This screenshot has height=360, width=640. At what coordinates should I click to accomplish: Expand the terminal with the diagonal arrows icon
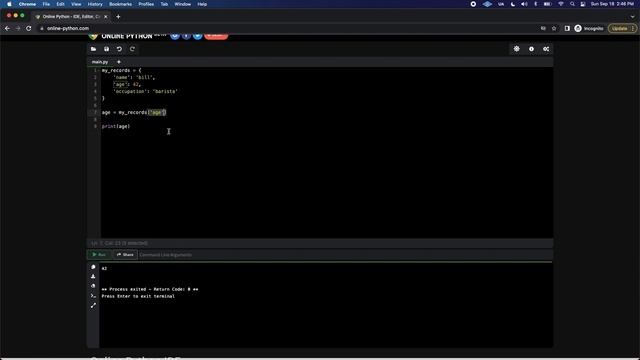tap(93, 305)
